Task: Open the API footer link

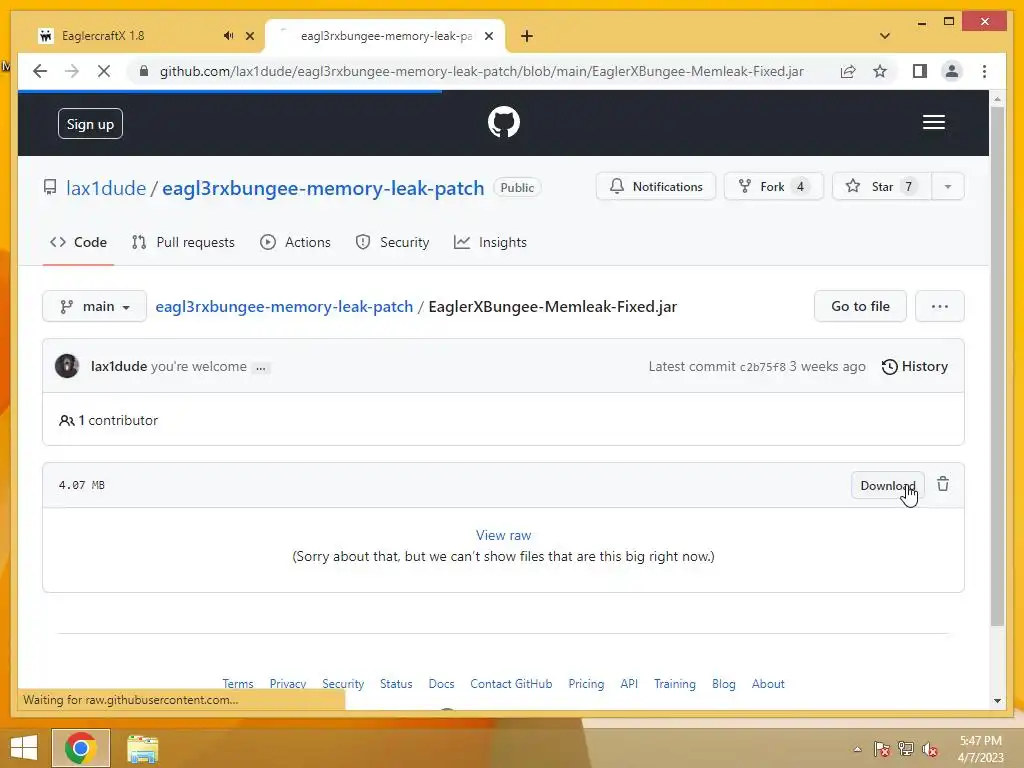Action: pyautogui.click(x=629, y=684)
